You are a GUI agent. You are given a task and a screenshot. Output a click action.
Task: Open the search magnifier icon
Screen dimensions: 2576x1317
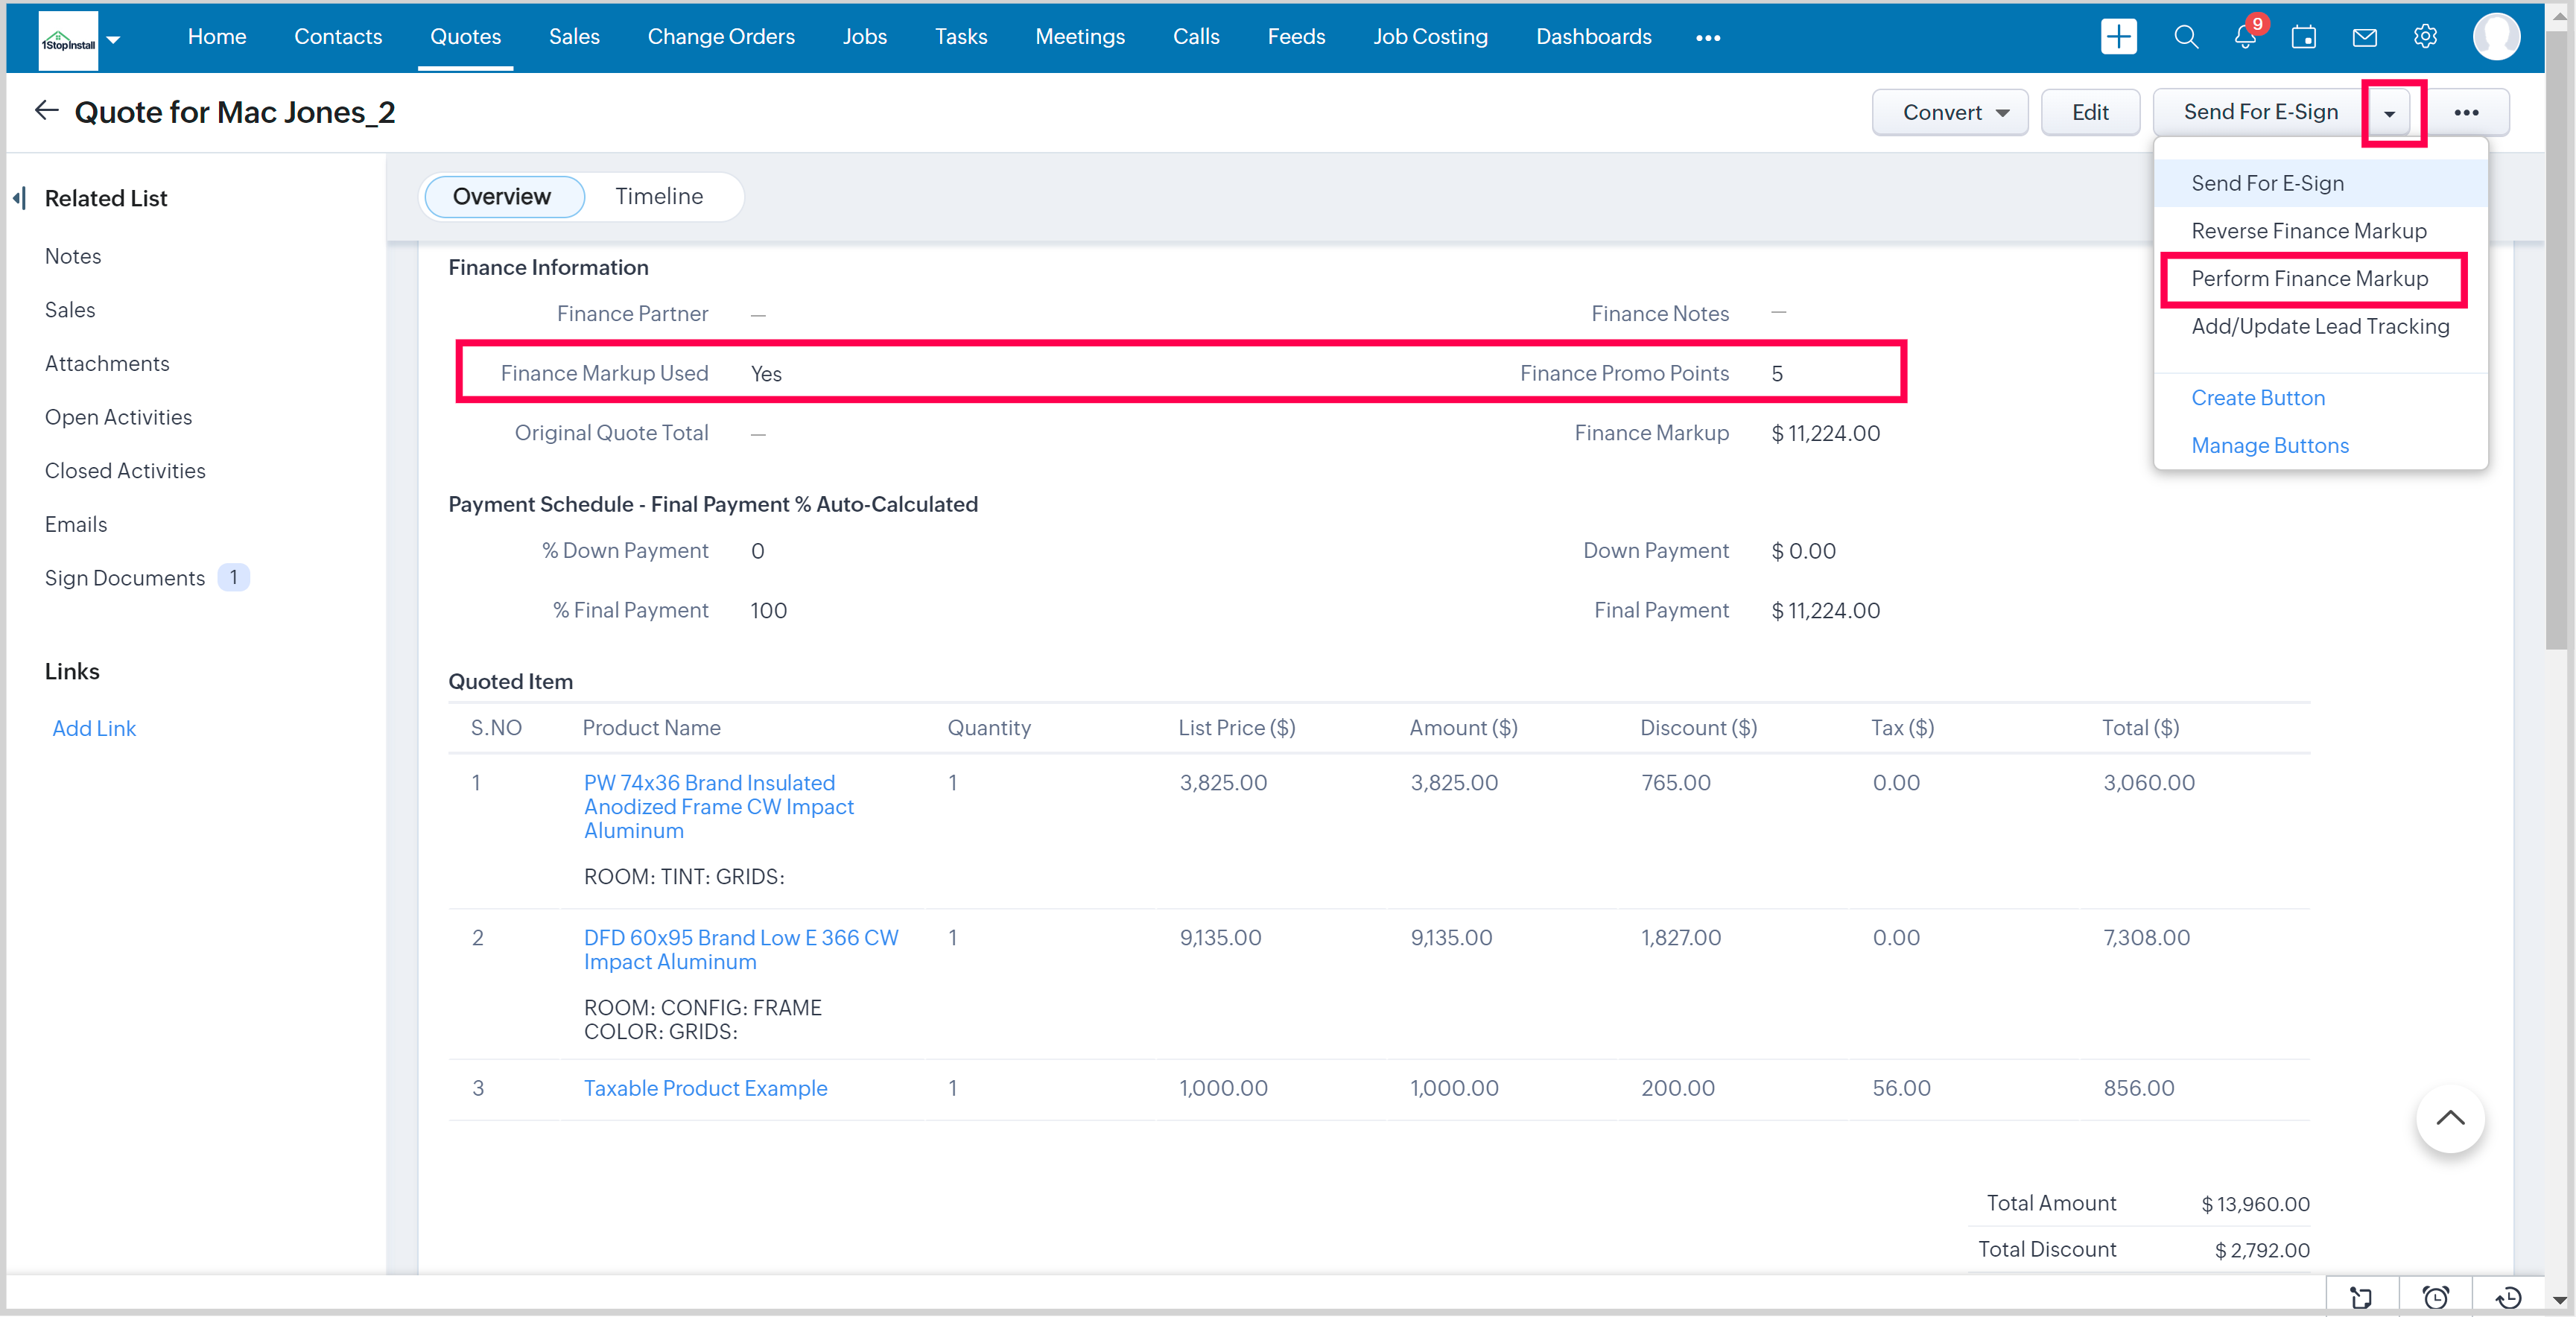(2186, 37)
